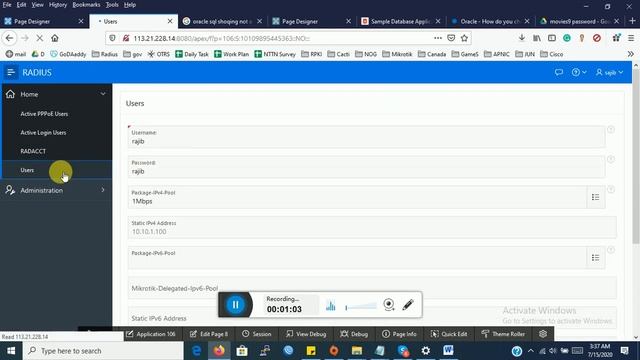The image size is (640, 360).
Task: Click the recorder audio level icon
Action: (x=331, y=305)
